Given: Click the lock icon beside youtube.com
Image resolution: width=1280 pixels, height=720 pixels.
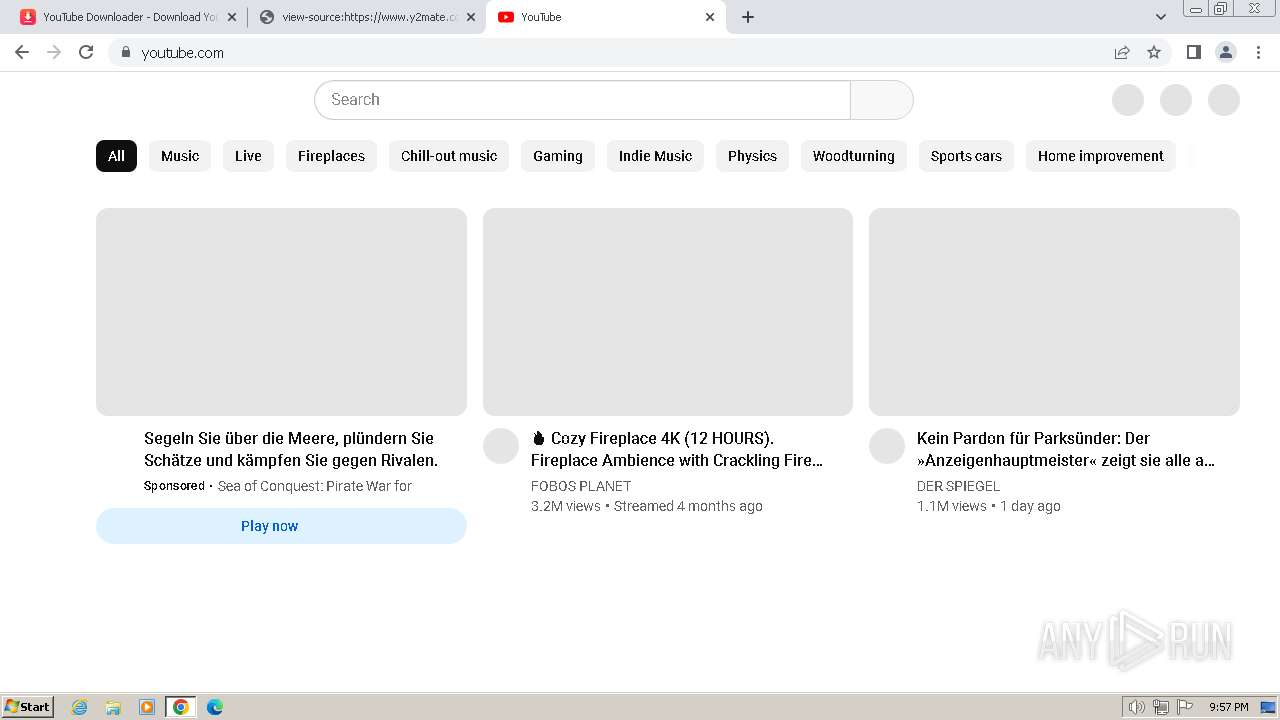Looking at the screenshot, I should click(125, 52).
